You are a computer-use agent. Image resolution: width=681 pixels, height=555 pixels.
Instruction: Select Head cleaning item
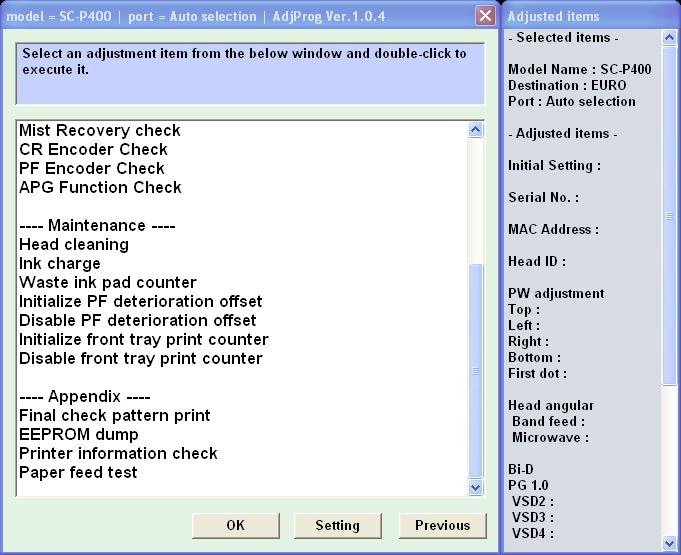tap(74, 244)
